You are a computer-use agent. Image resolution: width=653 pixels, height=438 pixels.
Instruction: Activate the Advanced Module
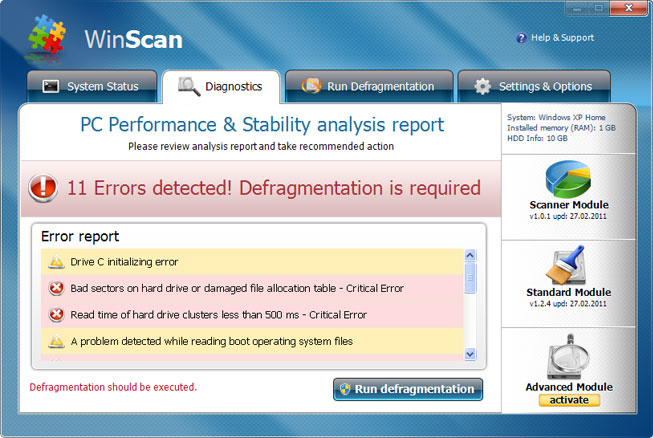[569, 400]
